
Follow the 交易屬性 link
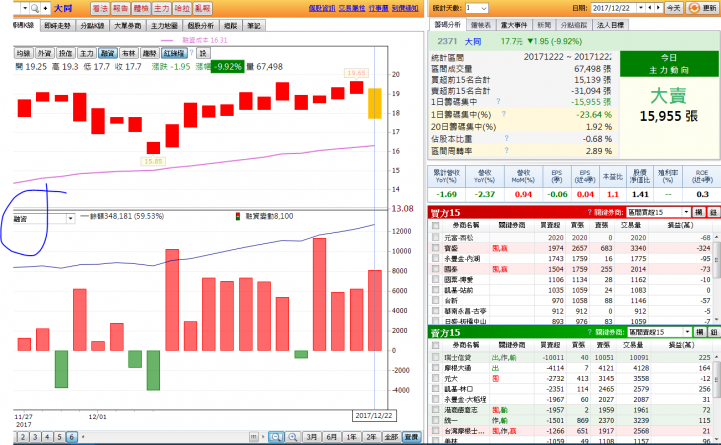click(x=352, y=8)
